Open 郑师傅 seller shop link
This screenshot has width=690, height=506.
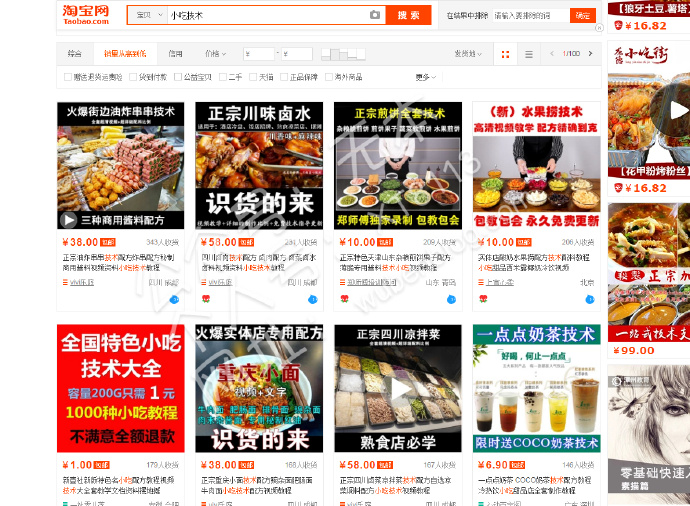371,282
